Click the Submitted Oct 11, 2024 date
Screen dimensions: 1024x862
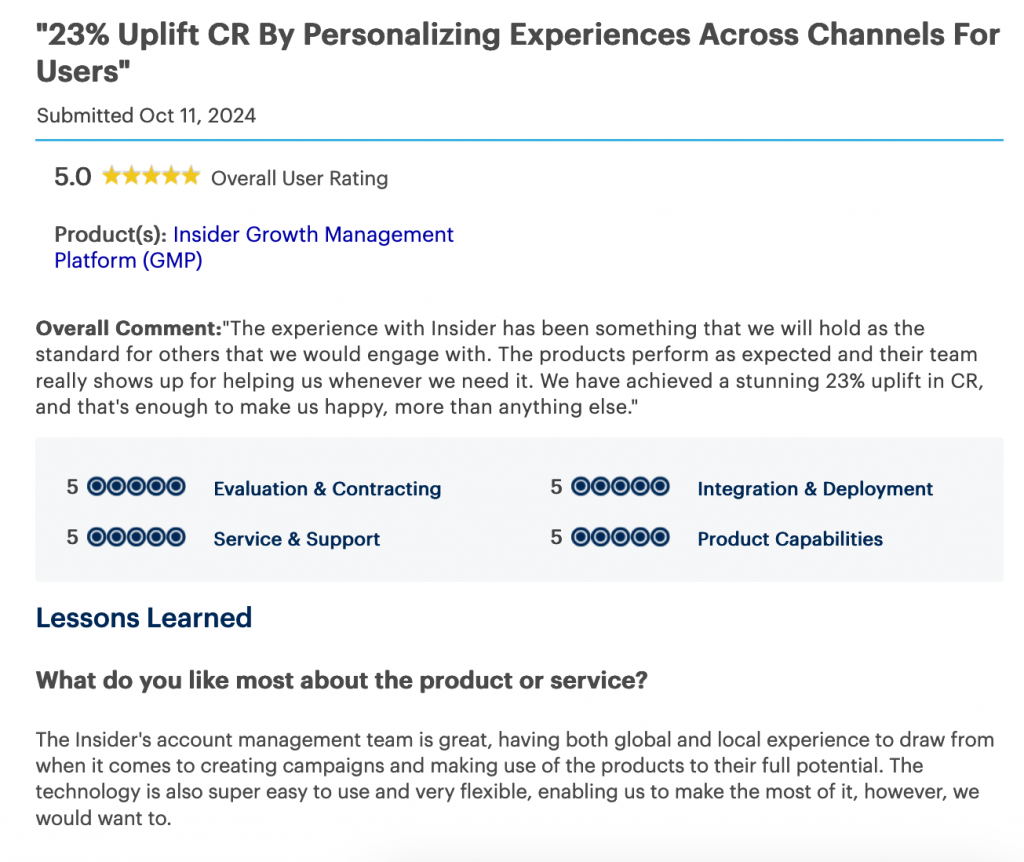point(146,115)
